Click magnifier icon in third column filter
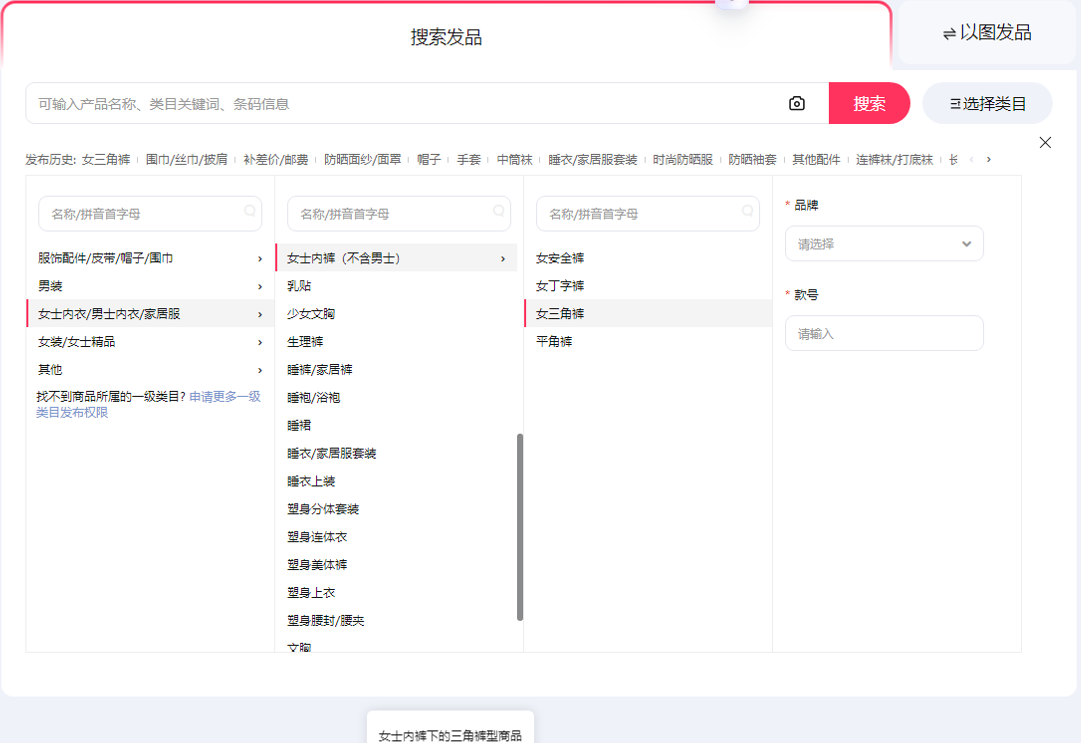This screenshot has height=743, width=1081. (x=747, y=211)
